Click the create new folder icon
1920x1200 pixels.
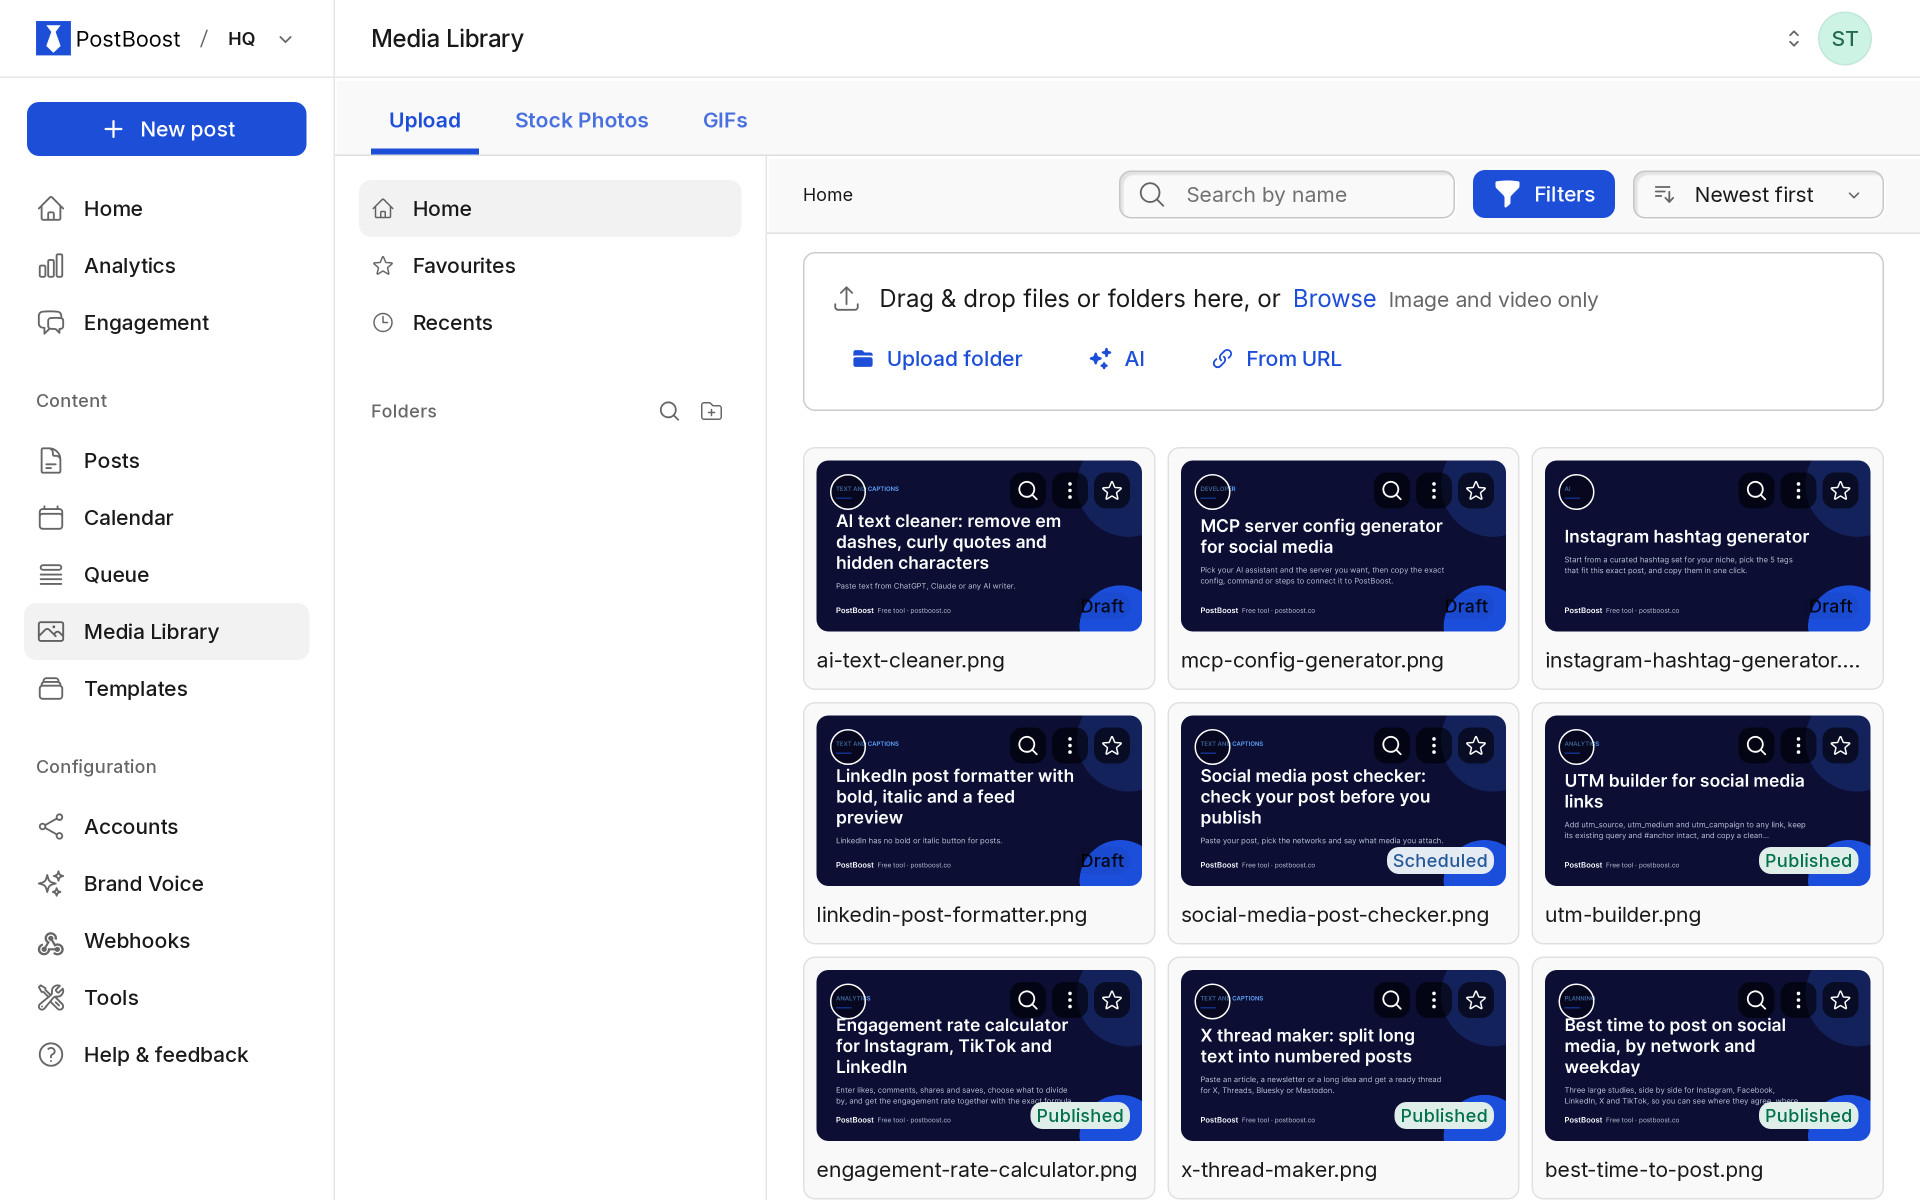click(x=711, y=411)
